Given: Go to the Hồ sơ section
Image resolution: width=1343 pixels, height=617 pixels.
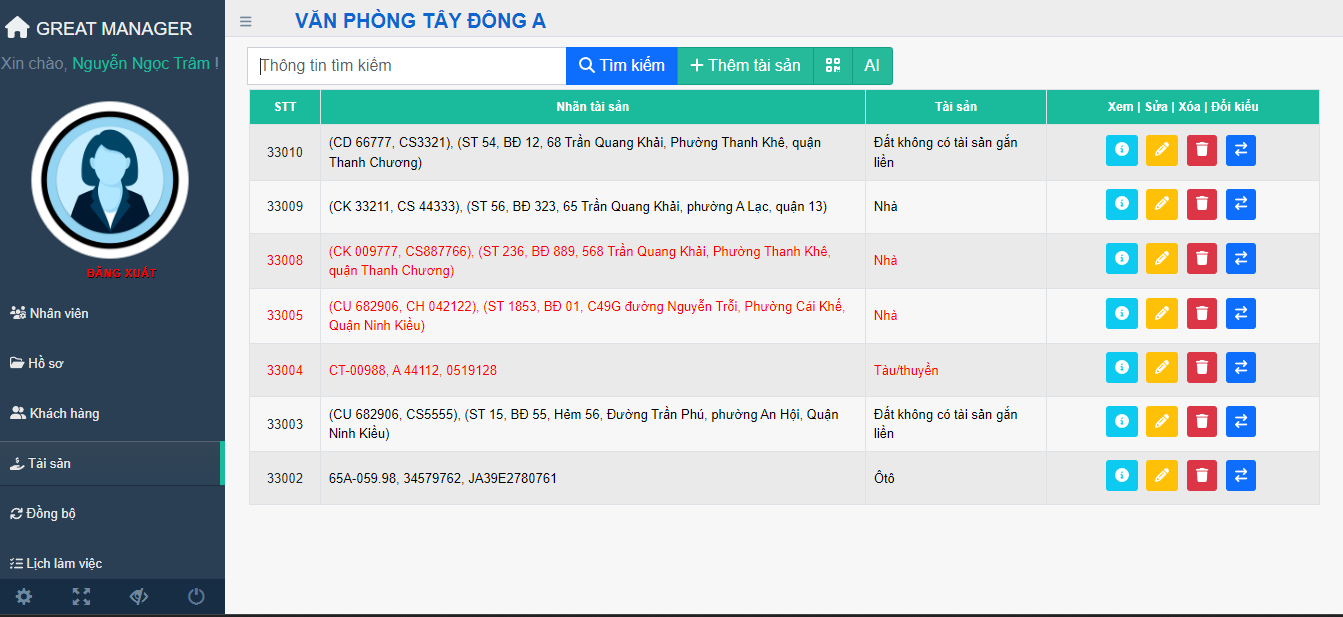Looking at the screenshot, I should [45, 363].
